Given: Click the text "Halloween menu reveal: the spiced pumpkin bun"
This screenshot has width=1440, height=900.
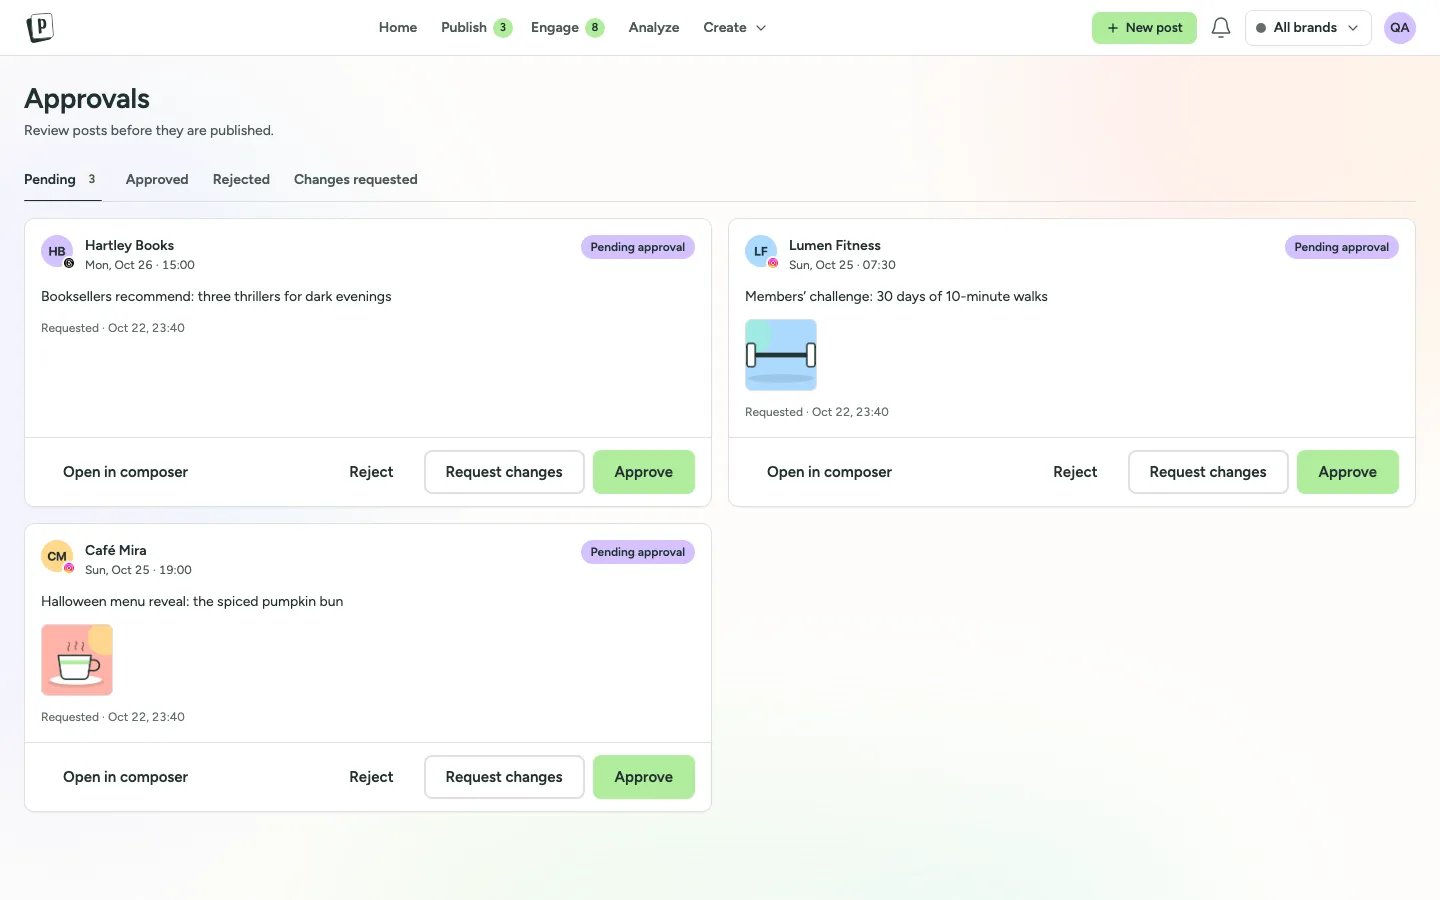Looking at the screenshot, I should (192, 602).
